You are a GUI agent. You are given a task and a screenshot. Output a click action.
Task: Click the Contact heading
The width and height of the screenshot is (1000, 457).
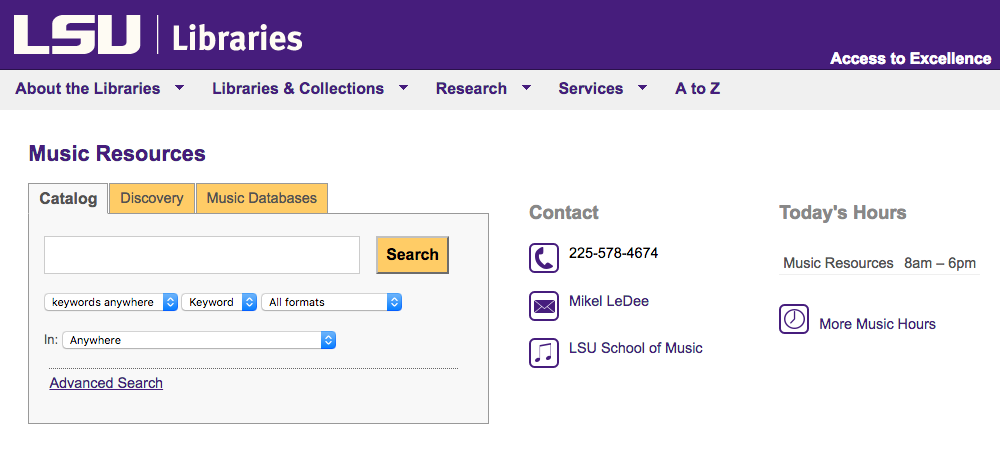564,213
